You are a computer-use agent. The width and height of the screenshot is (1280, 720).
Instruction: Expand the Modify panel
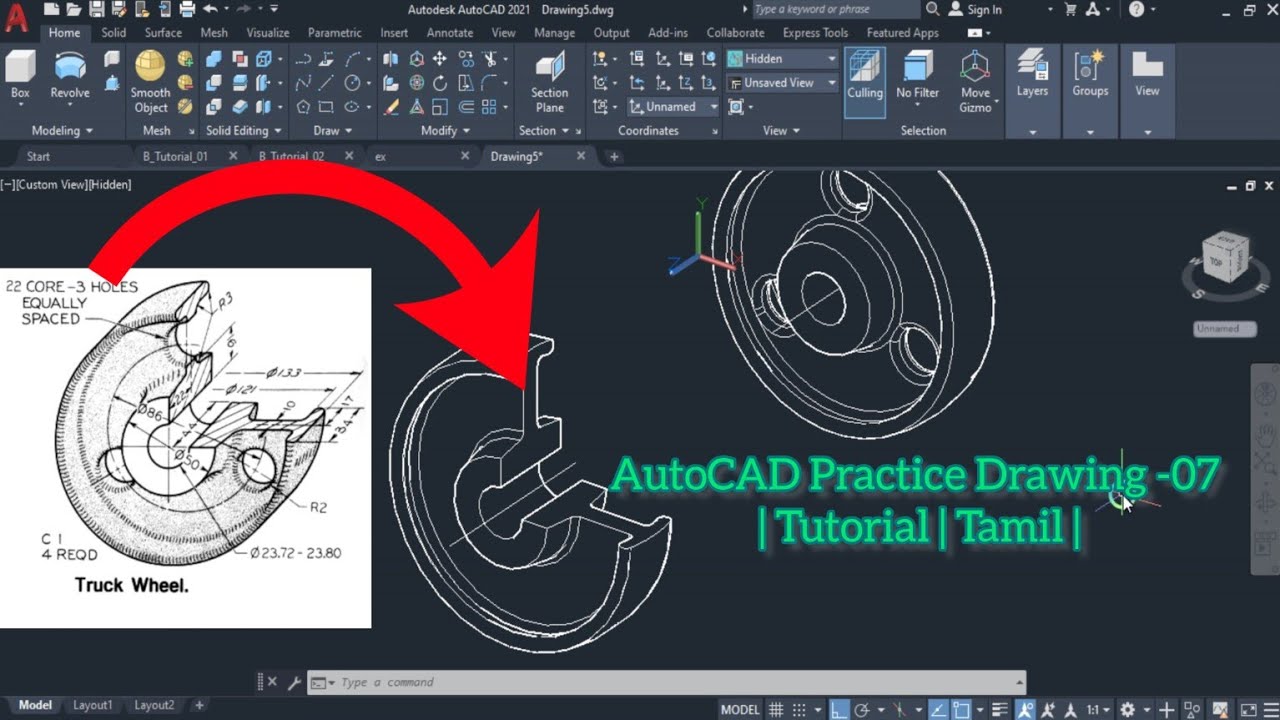[444, 131]
